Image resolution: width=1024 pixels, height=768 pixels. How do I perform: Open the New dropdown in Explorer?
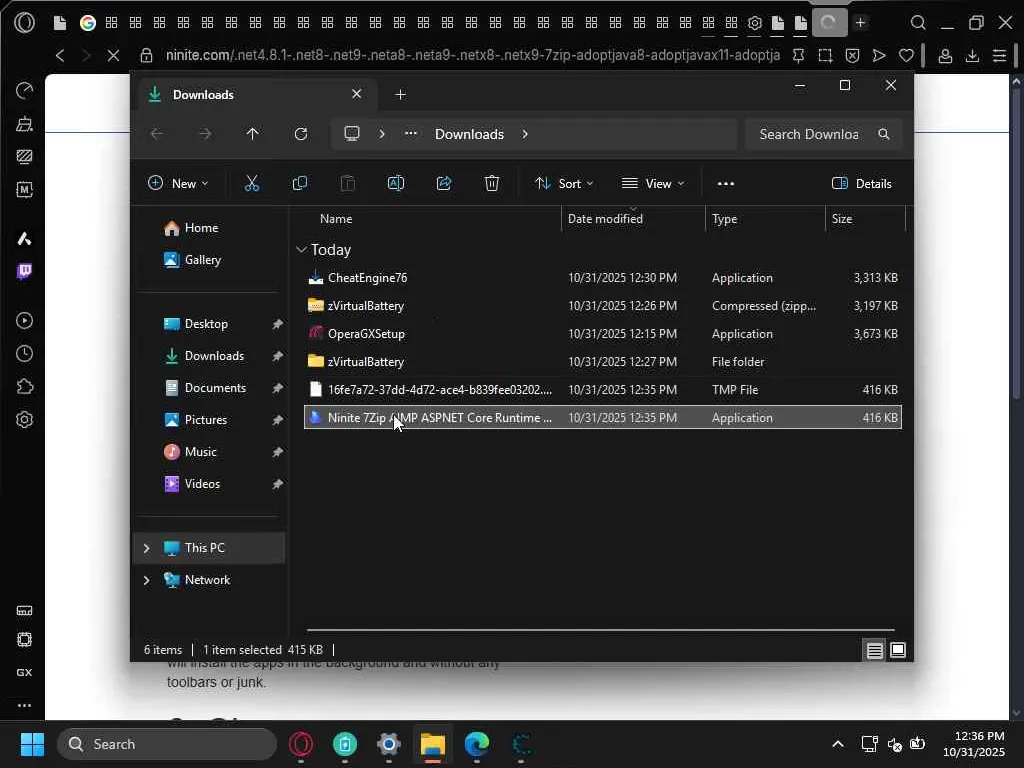(178, 184)
